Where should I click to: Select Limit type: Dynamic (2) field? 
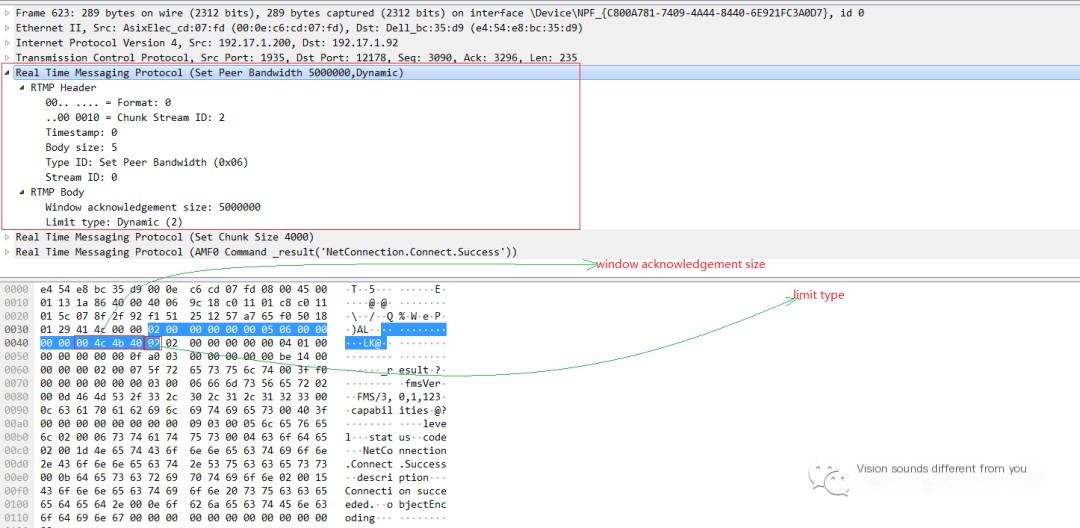pyautogui.click(x=114, y=222)
